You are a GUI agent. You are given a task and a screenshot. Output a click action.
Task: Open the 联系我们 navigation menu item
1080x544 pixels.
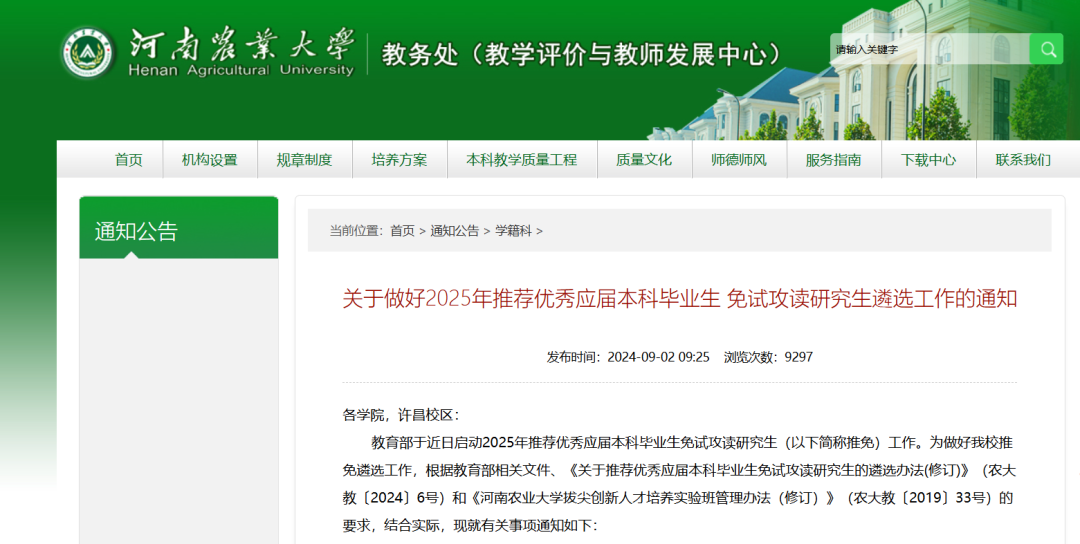point(1024,160)
